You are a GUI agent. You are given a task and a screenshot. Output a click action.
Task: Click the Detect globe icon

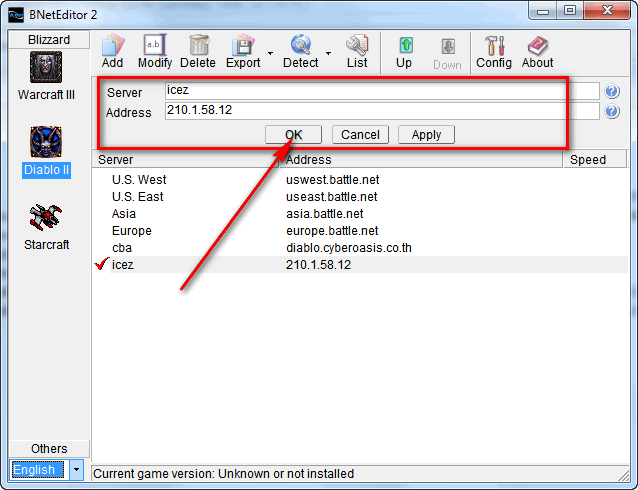301,45
